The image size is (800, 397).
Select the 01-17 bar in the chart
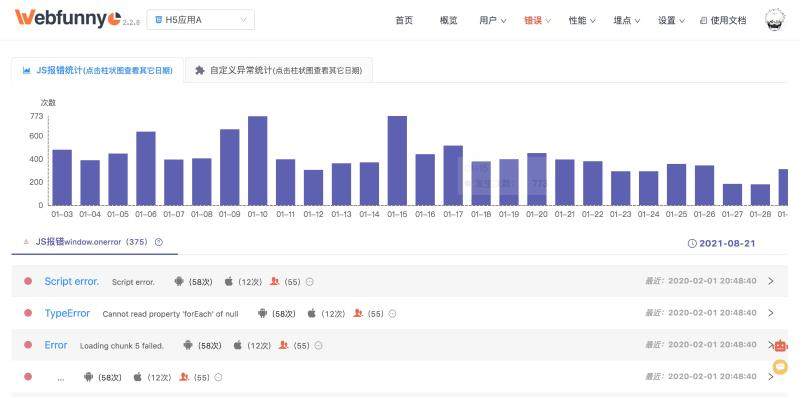click(x=453, y=175)
